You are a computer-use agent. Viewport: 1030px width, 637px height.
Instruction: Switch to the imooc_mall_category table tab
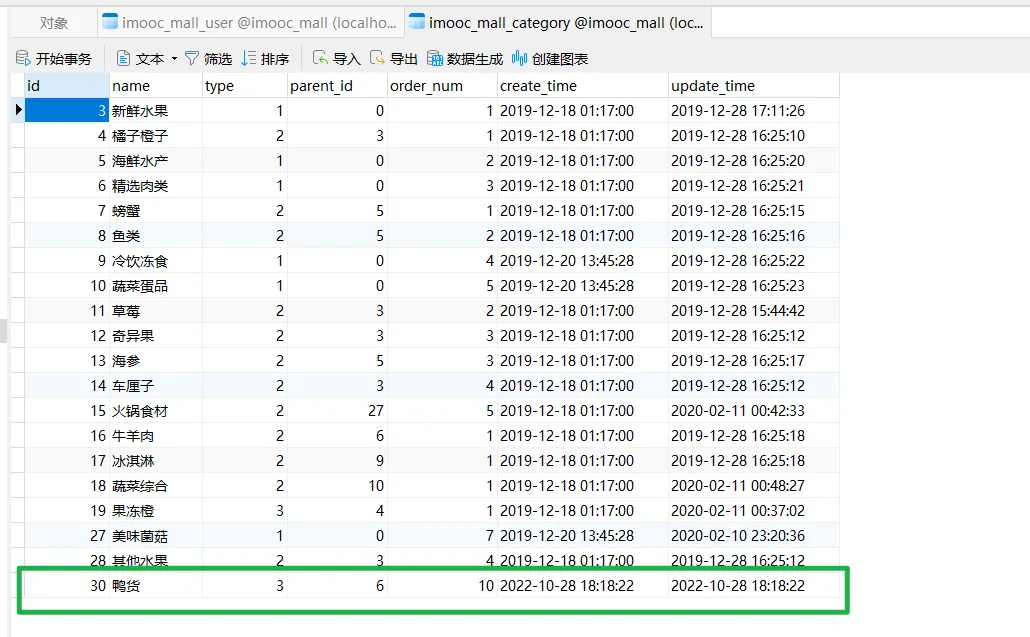(558, 23)
